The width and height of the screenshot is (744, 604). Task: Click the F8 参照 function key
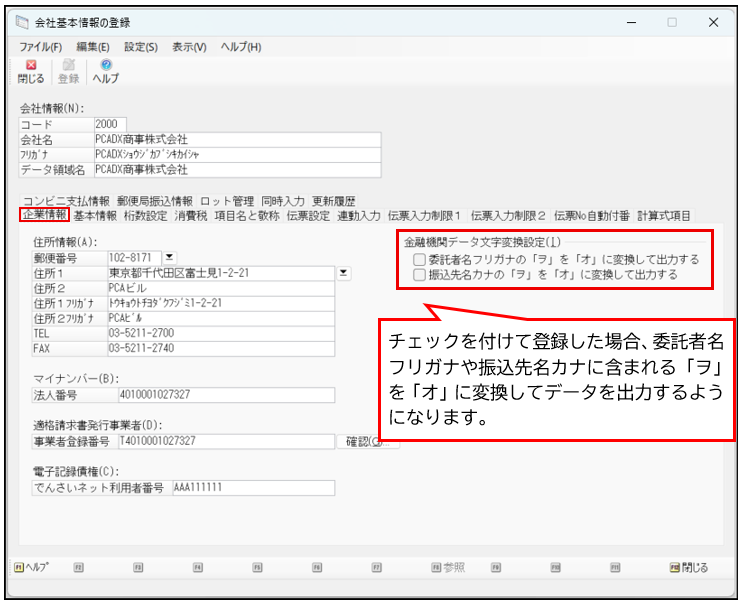pyautogui.click(x=448, y=567)
